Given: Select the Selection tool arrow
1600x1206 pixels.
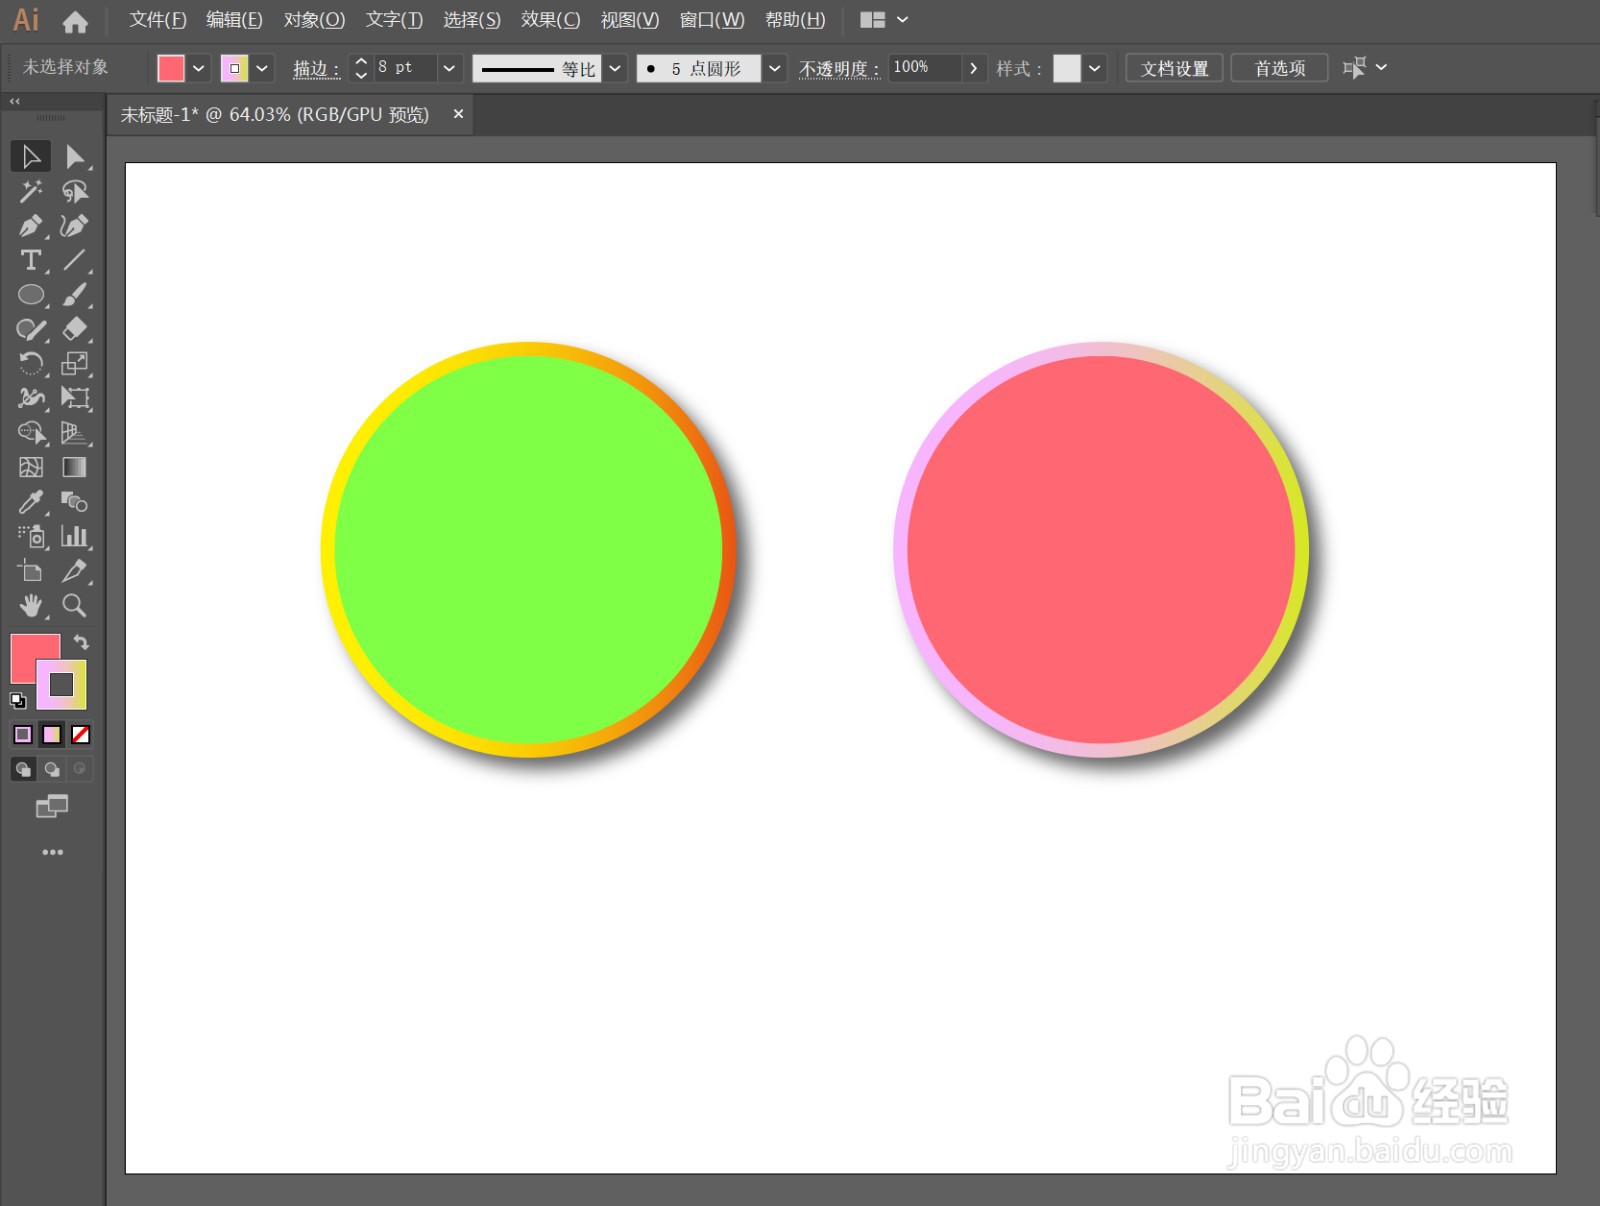Looking at the screenshot, I should click(31, 157).
